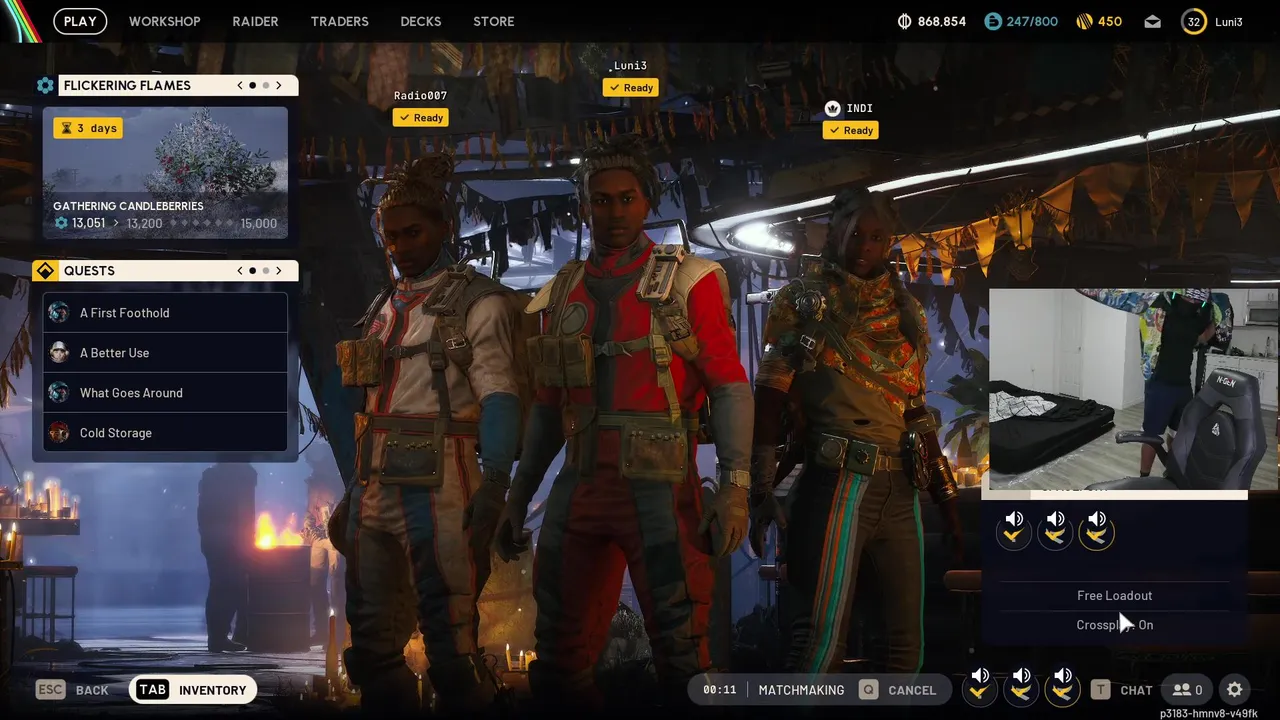Select the Free Loadout option
Viewport: 1280px width, 720px height.
tap(1114, 595)
